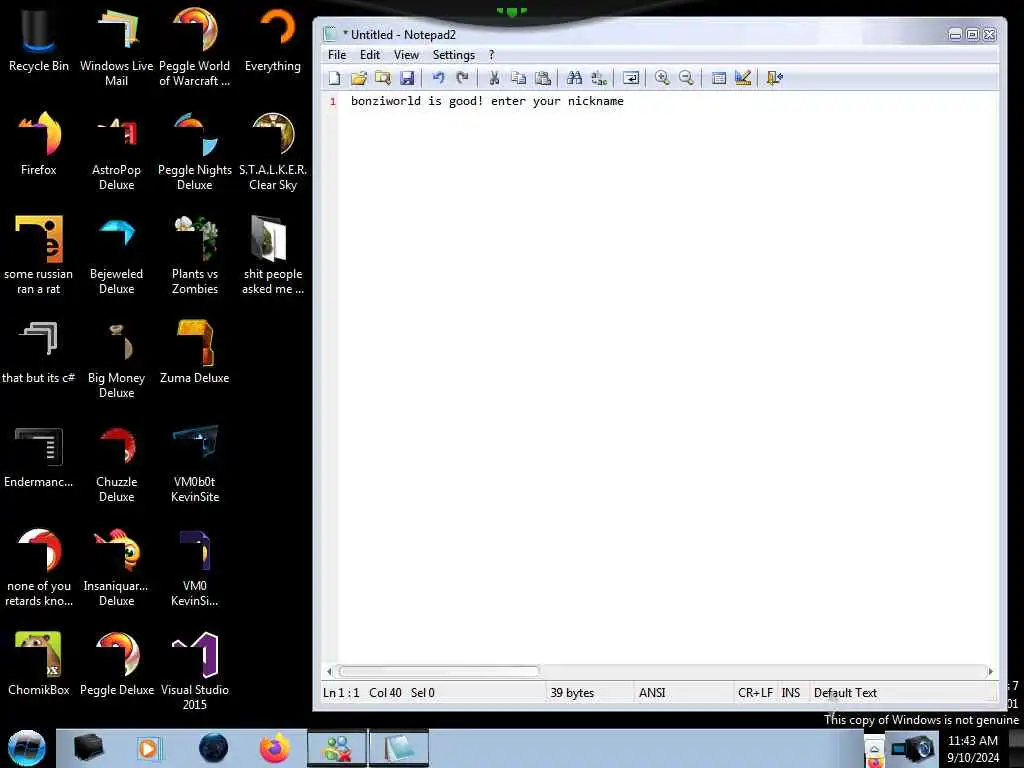The image size is (1024, 768).
Task: Cut selection with scissors icon
Action: point(494,78)
